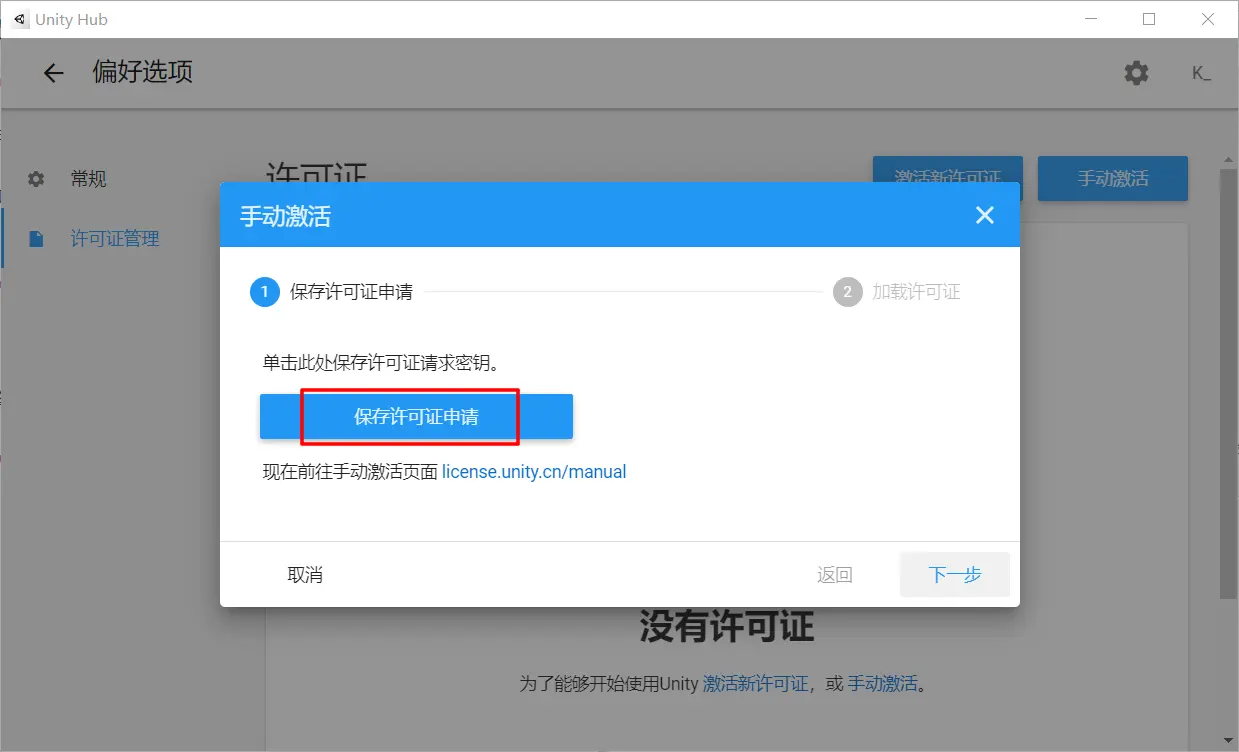The width and height of the screenshot is (1239, 752).
Task: Maximize the Unity Hub window
Action: pos(1149,19)
